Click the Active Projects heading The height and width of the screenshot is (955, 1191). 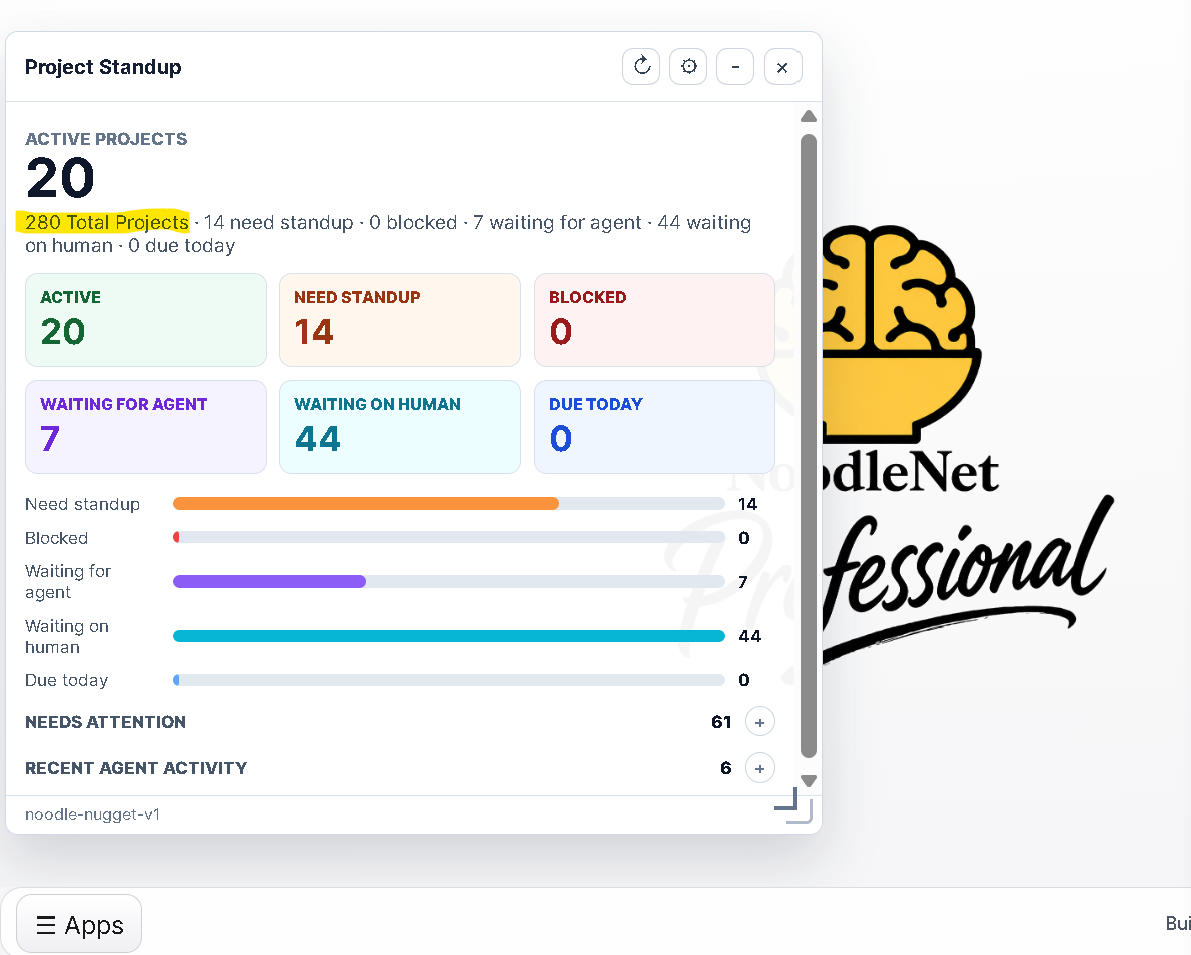pyautogui.click(x=106, y=139)
